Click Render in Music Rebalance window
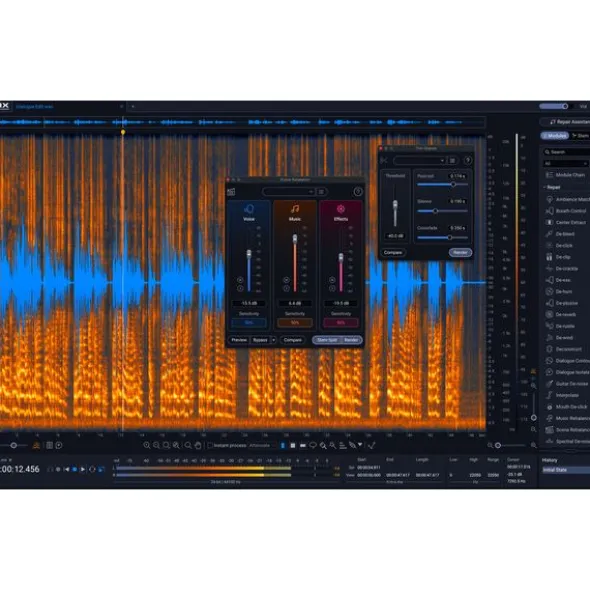 351,340
